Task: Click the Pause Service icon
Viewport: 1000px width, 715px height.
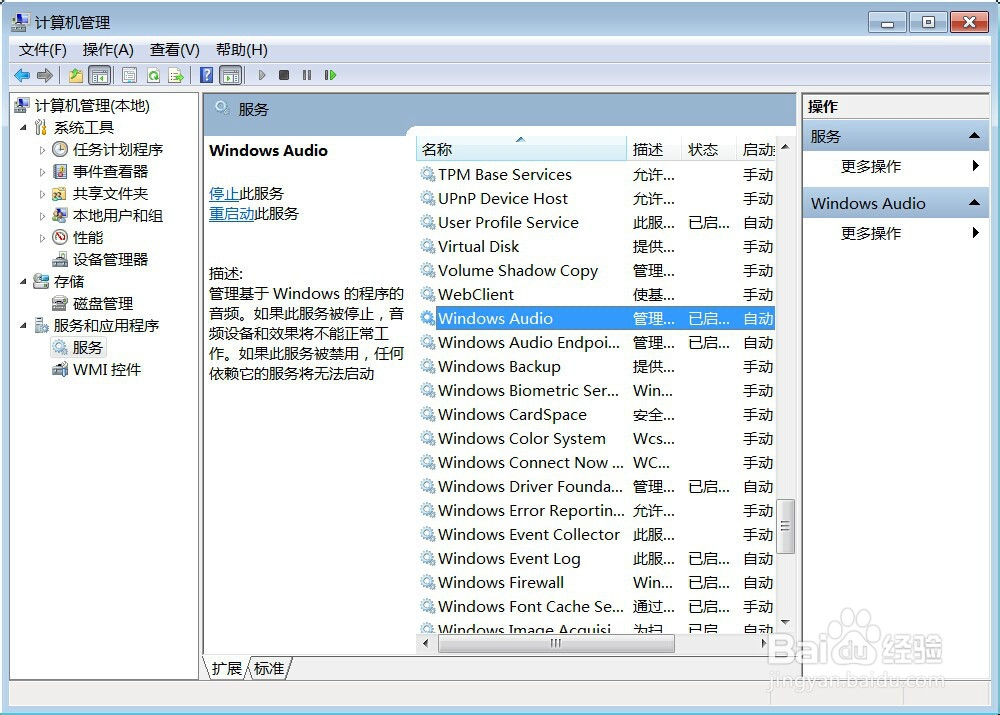Action: coord(307,75)
